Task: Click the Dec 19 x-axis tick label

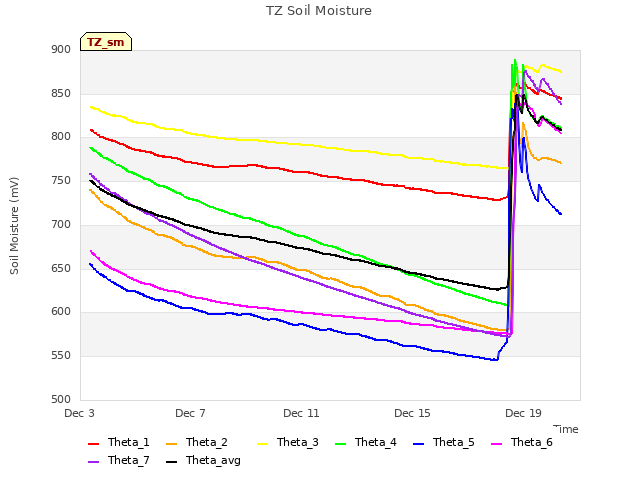Action: click(523, 413)
